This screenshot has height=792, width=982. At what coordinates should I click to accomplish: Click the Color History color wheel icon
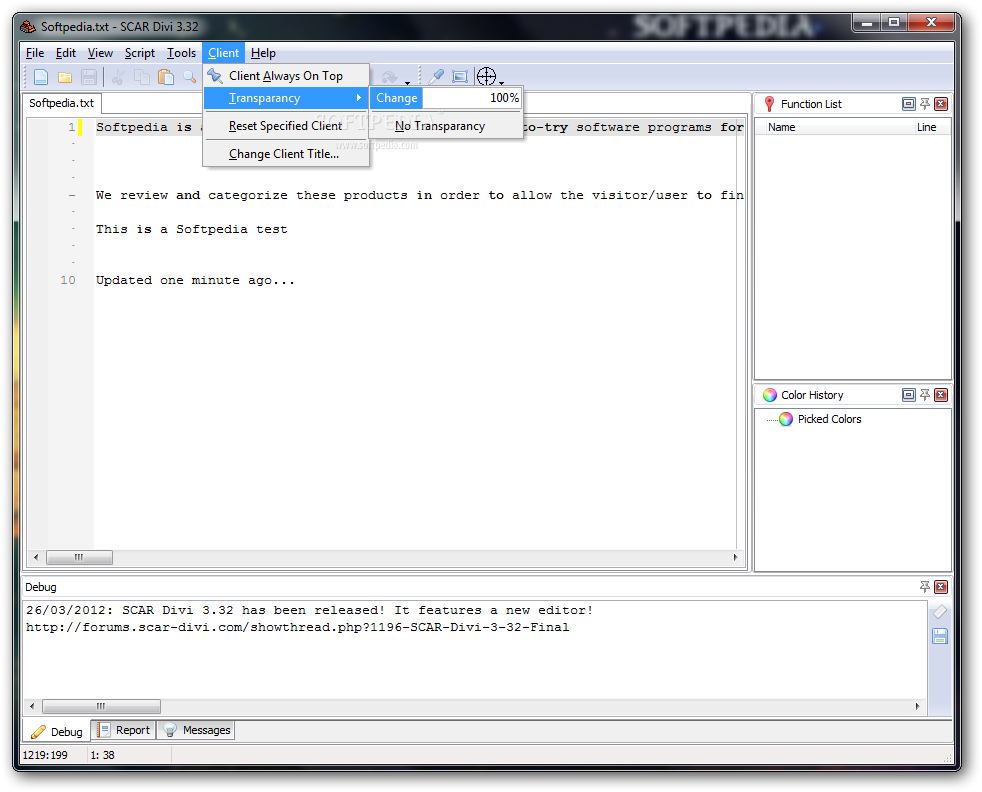click(x=770, y=395)
